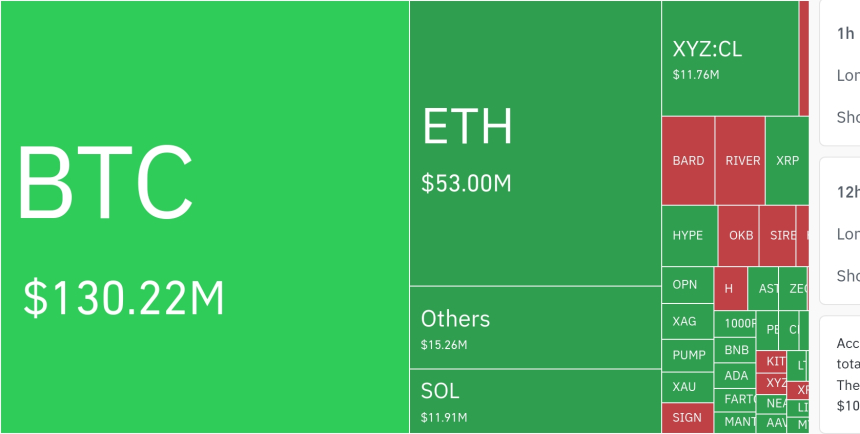Click the XAG tile
Image resolution: width=860 pixels, height=434 pixels.
tap(686, 321)
